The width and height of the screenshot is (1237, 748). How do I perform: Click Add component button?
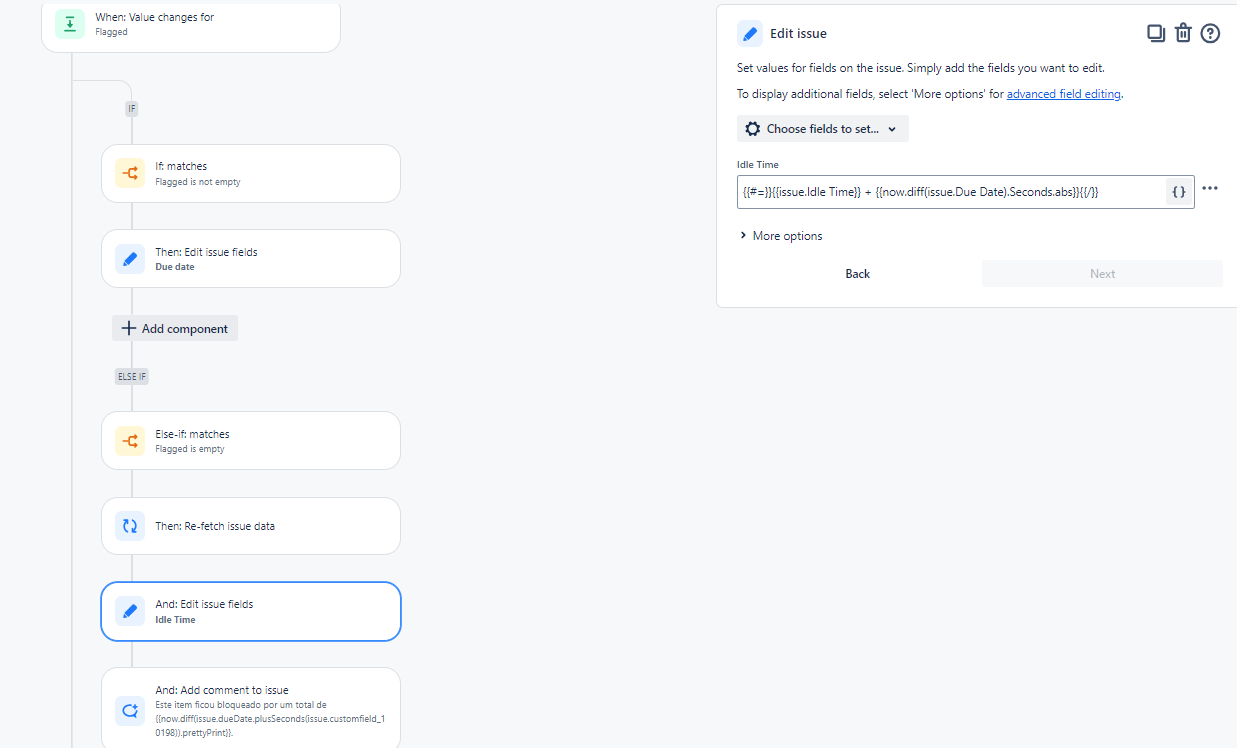[175, 328]
